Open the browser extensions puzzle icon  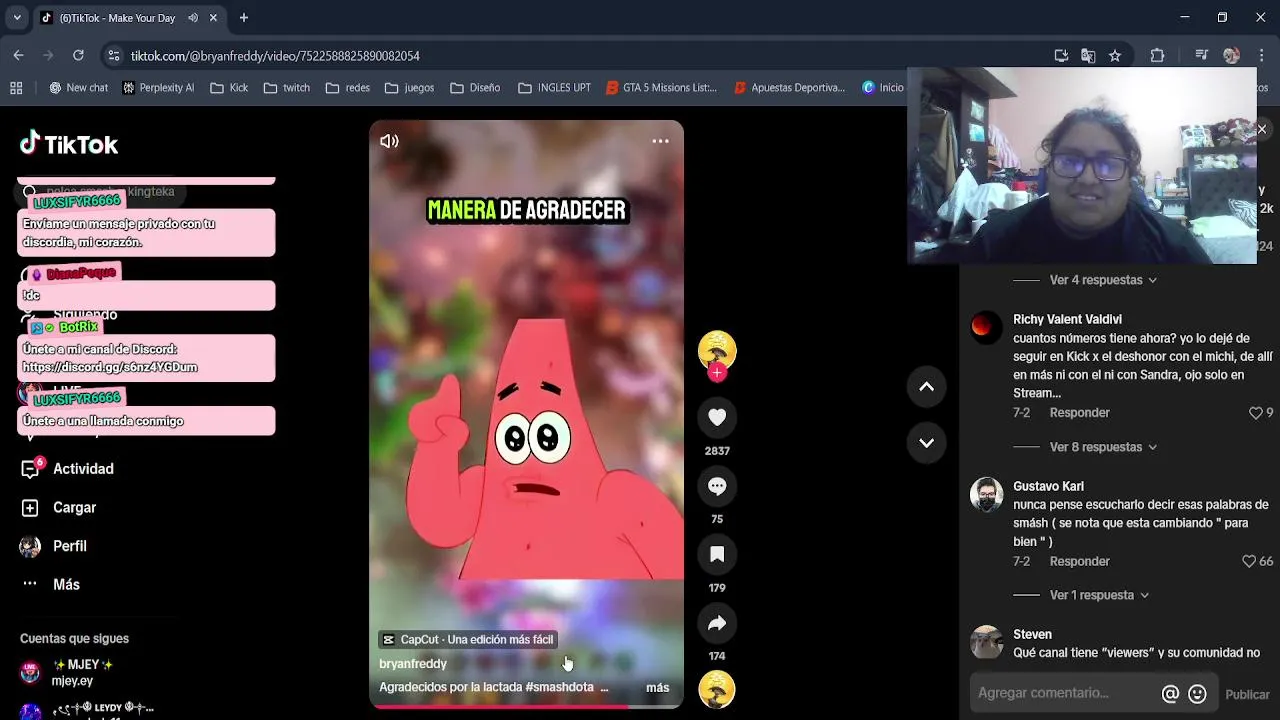click(1157, 56)
